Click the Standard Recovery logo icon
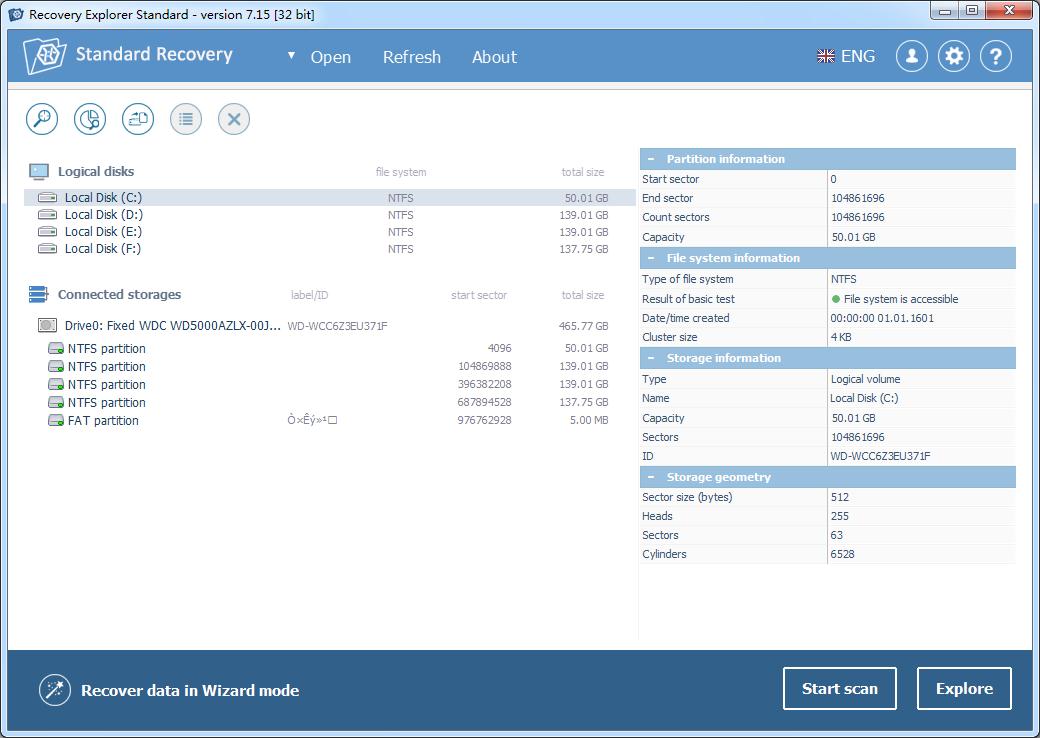Screen dimensions: 1040x738 44,56
